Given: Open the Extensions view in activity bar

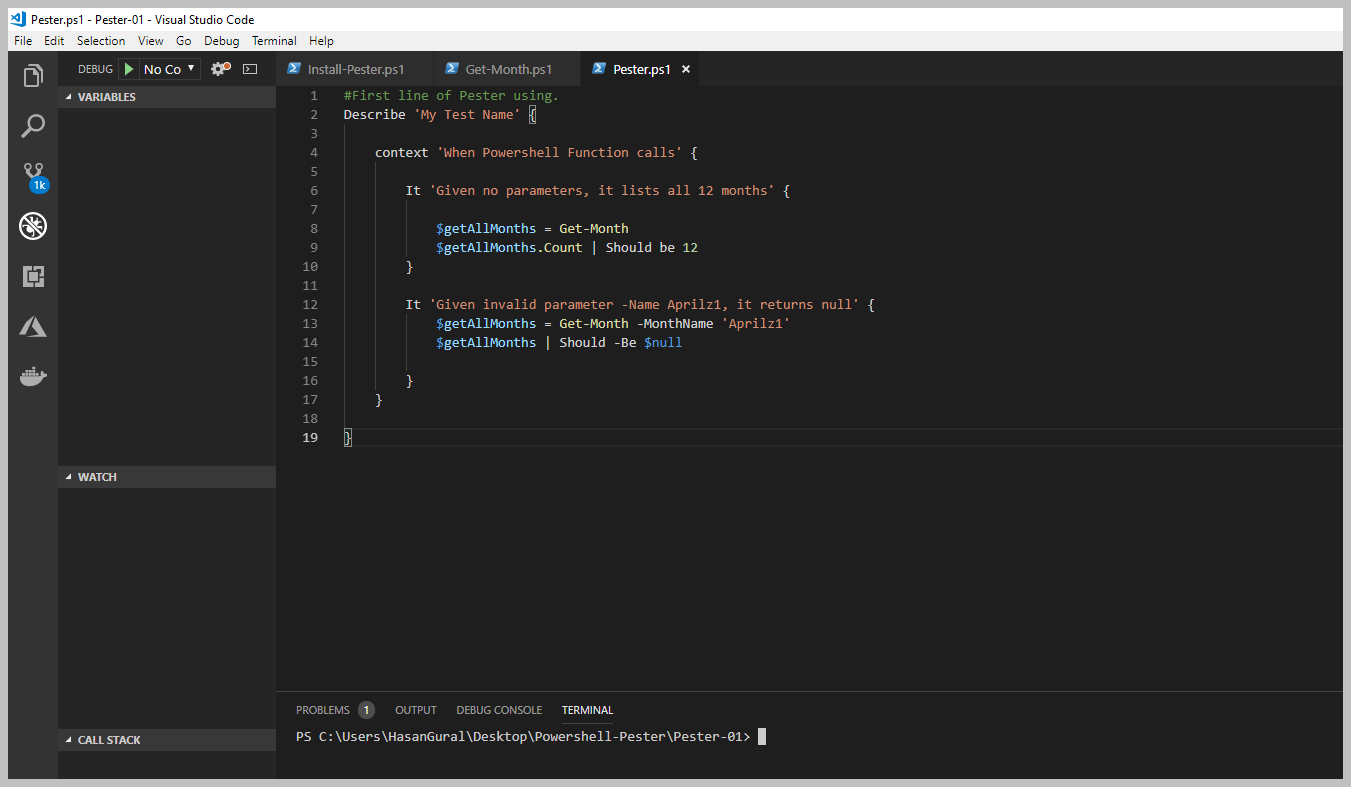Looking at the screenshot, I should [33, 277].
